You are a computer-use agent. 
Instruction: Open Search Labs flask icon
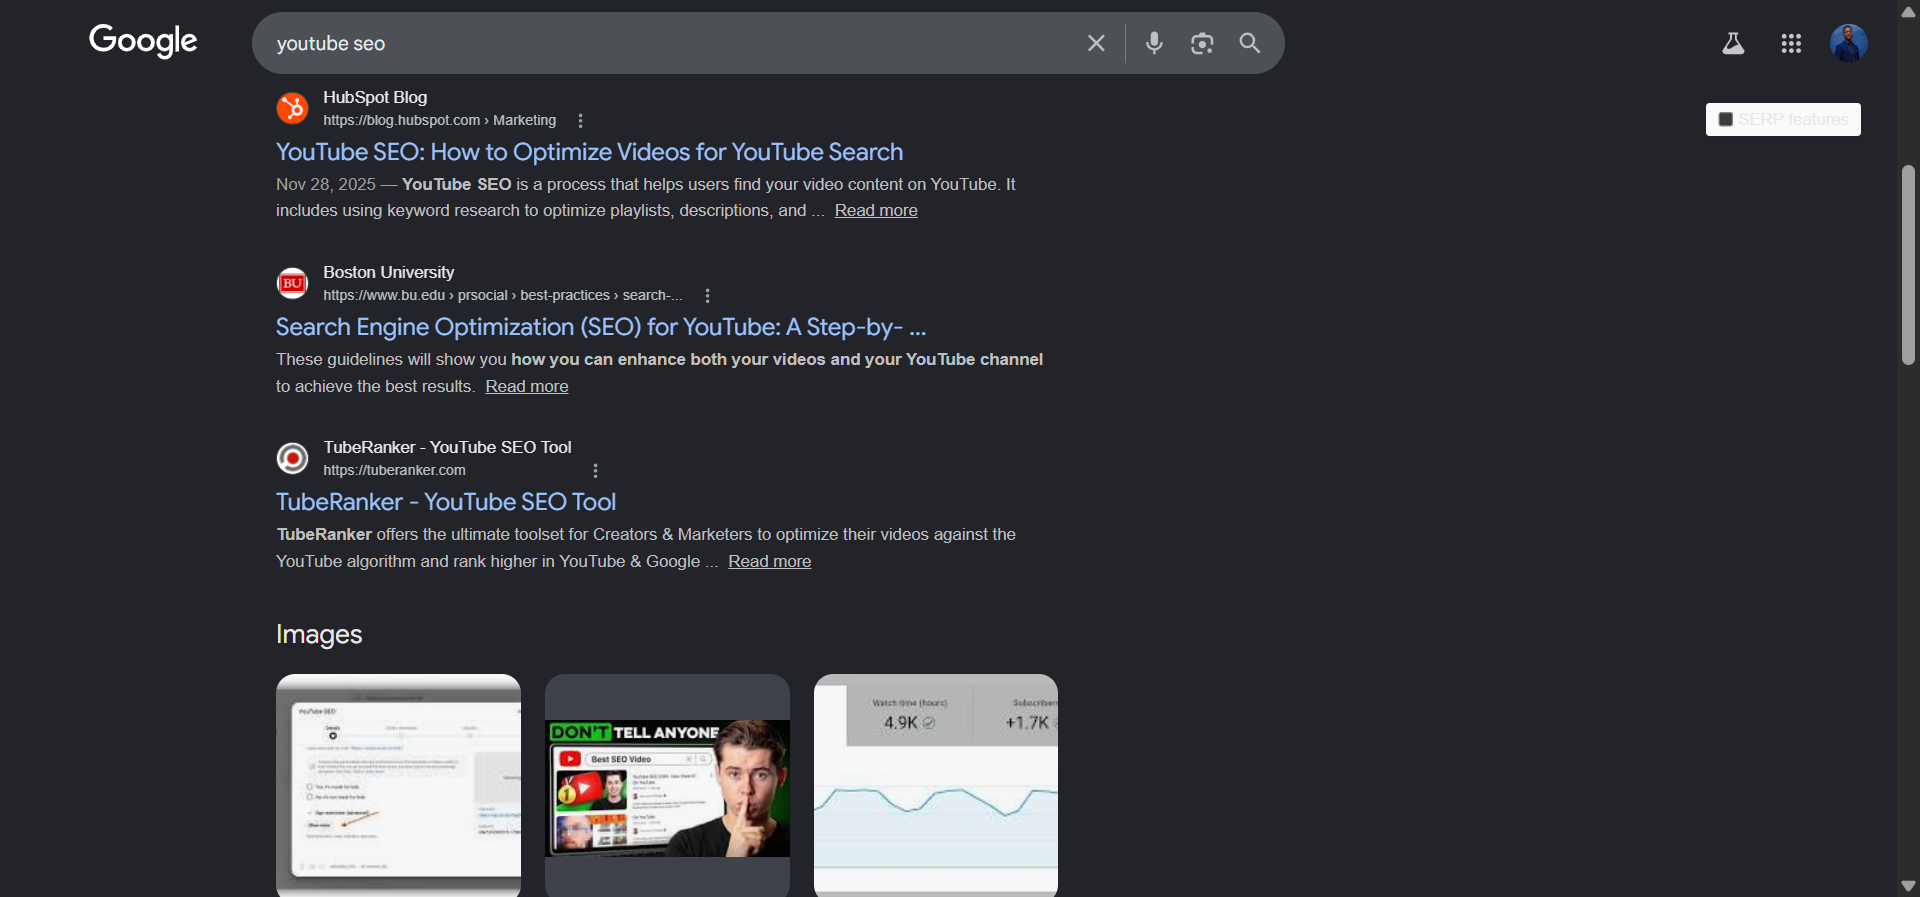tap(1733, 43)
